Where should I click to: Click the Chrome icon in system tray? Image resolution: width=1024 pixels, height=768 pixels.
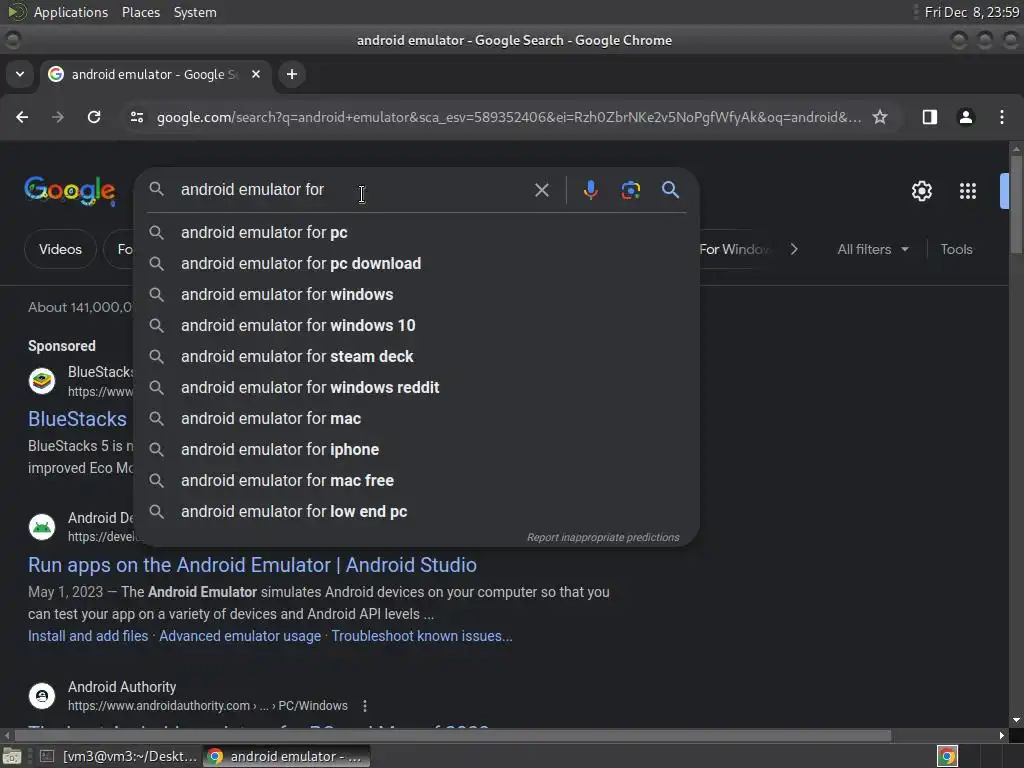(x=947, y=756)
